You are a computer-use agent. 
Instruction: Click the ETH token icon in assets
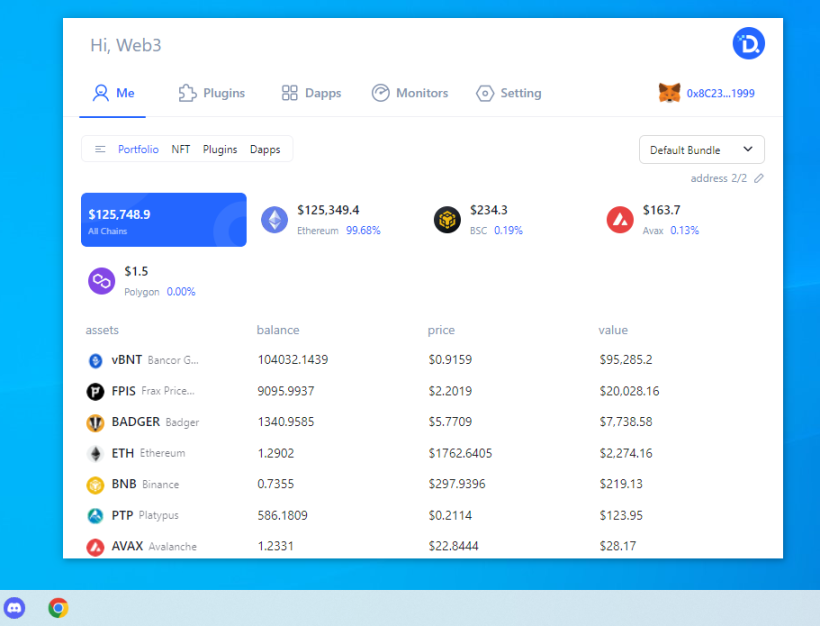(x=95, y=453)
